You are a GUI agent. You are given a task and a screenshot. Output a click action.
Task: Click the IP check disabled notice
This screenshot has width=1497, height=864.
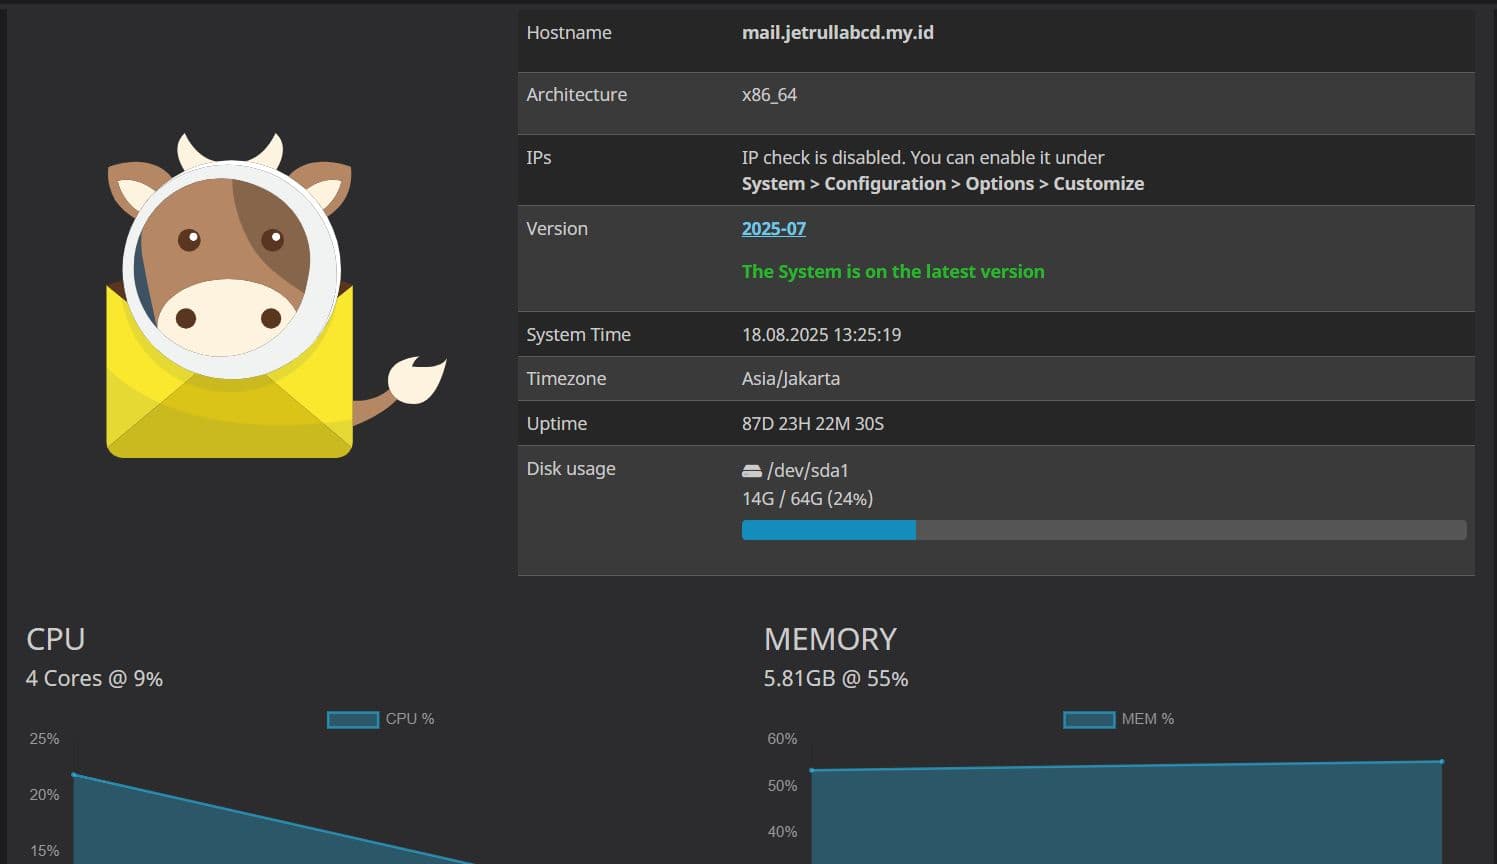(922, 157)
